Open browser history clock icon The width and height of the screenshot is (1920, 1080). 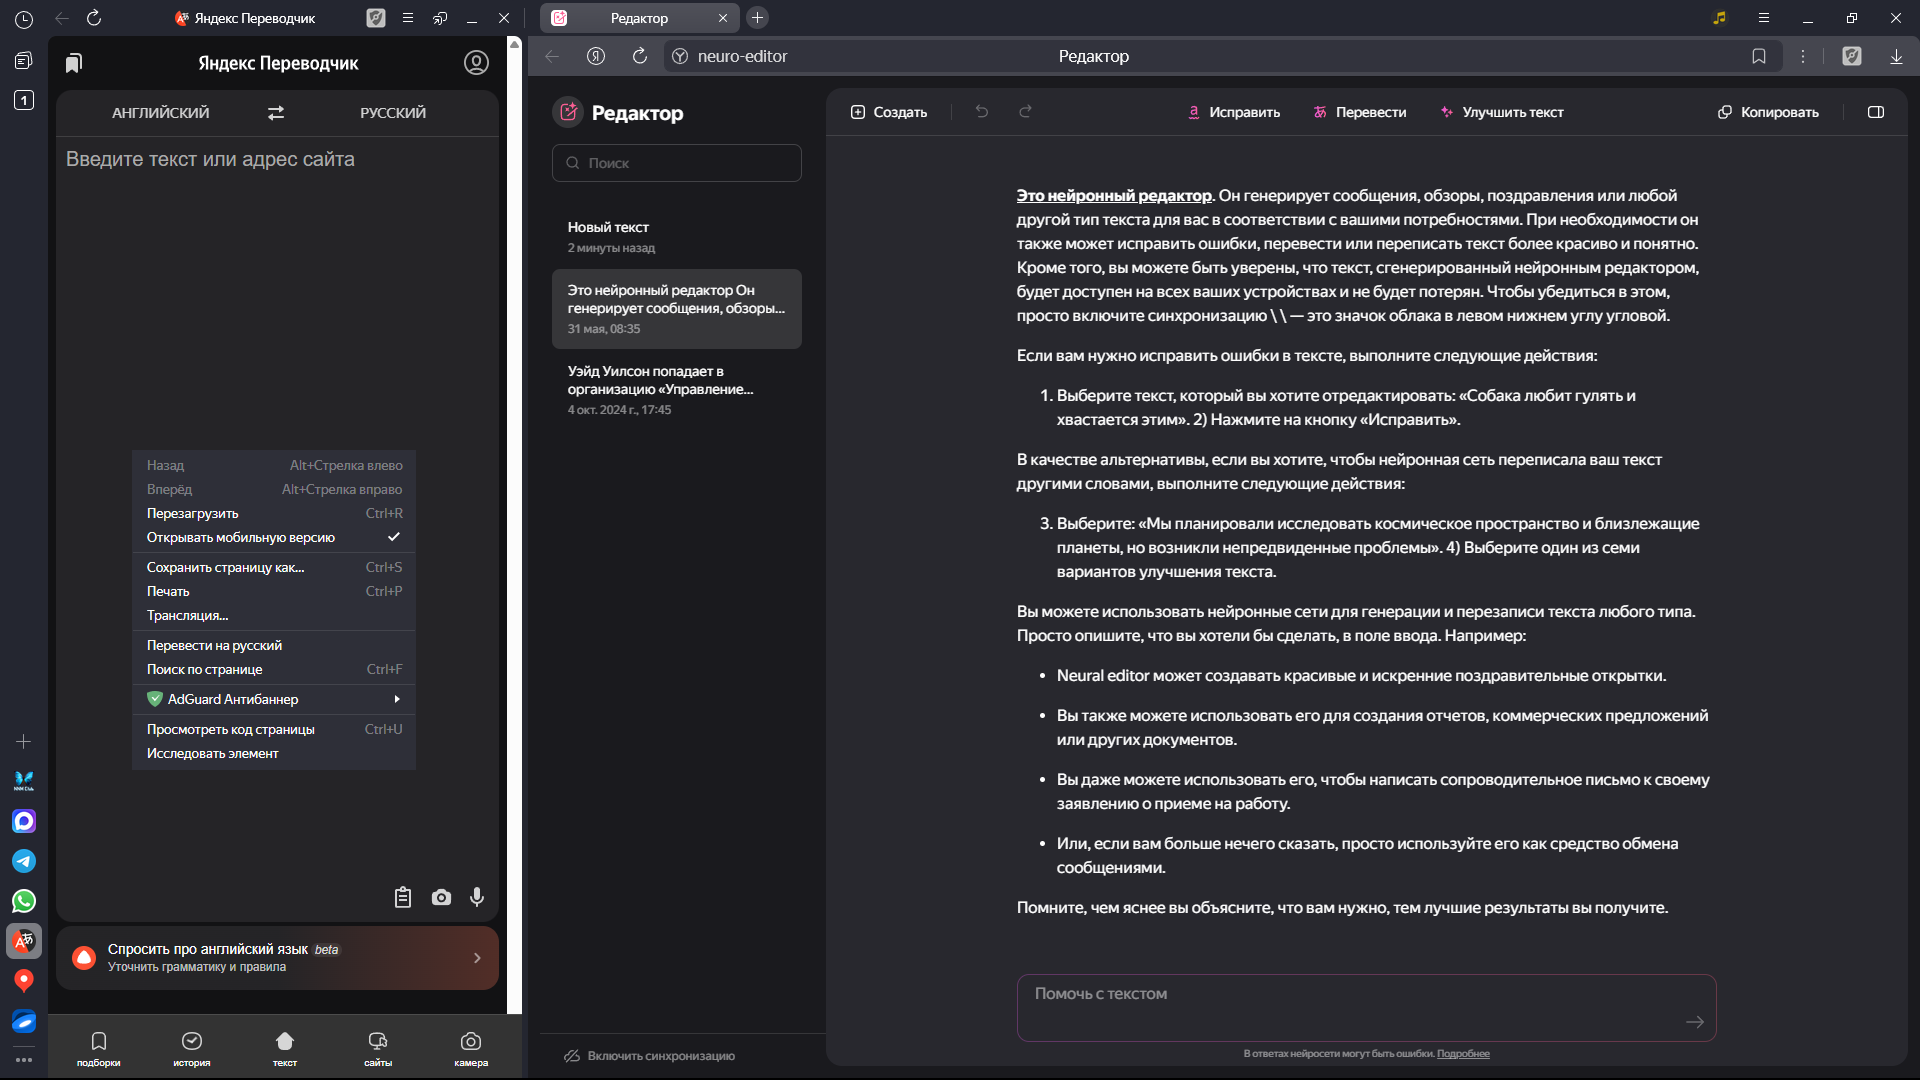tap(24, 18)
